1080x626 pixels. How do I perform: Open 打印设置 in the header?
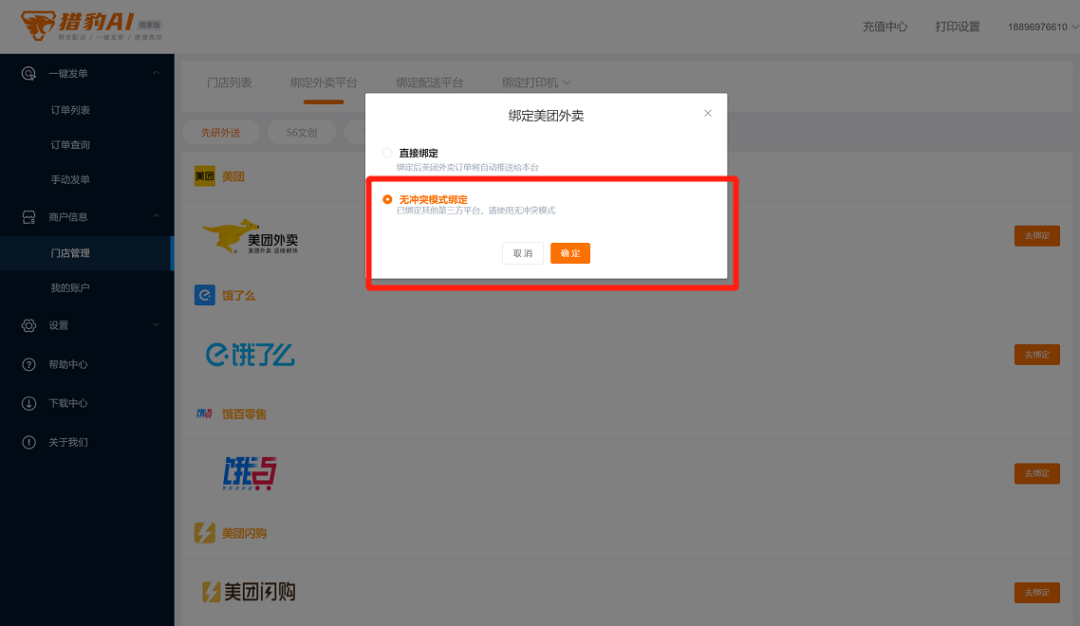pos(957,27)
